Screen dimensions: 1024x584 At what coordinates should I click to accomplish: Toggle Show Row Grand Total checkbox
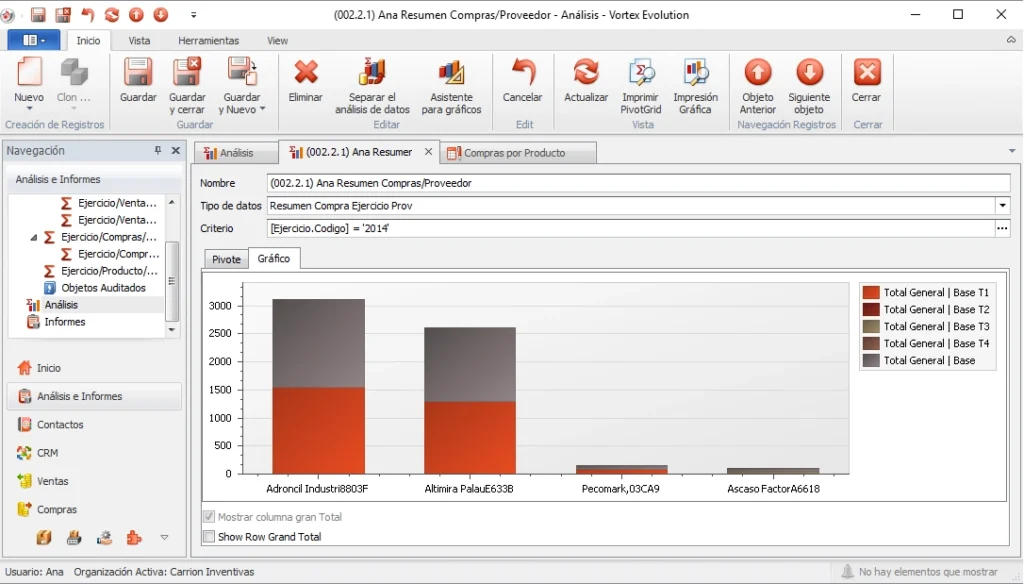click(209, 537)
